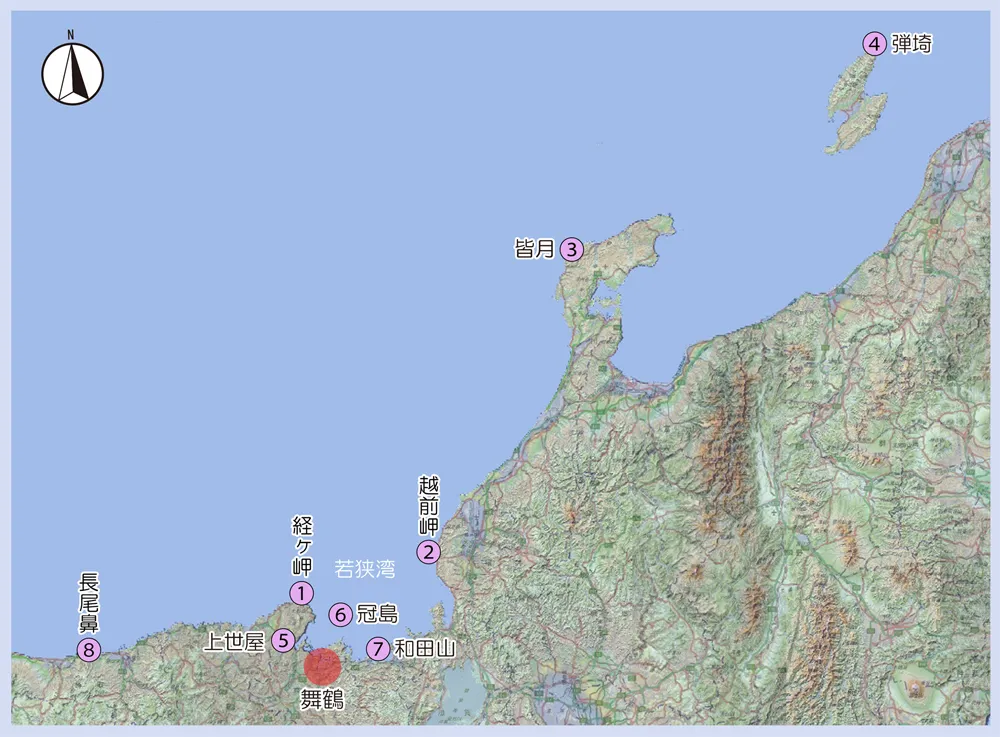Click the 冠島 label text
Screen dimensions: 1000x737
pos(378,614)
